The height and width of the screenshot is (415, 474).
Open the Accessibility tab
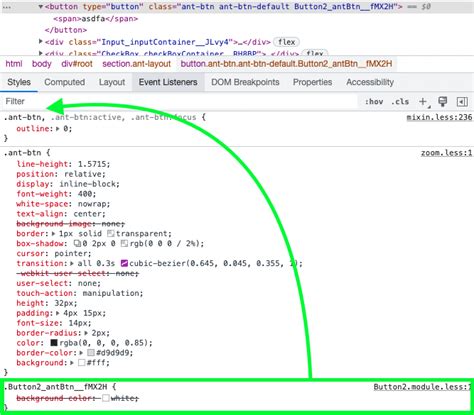pos(370,82)
